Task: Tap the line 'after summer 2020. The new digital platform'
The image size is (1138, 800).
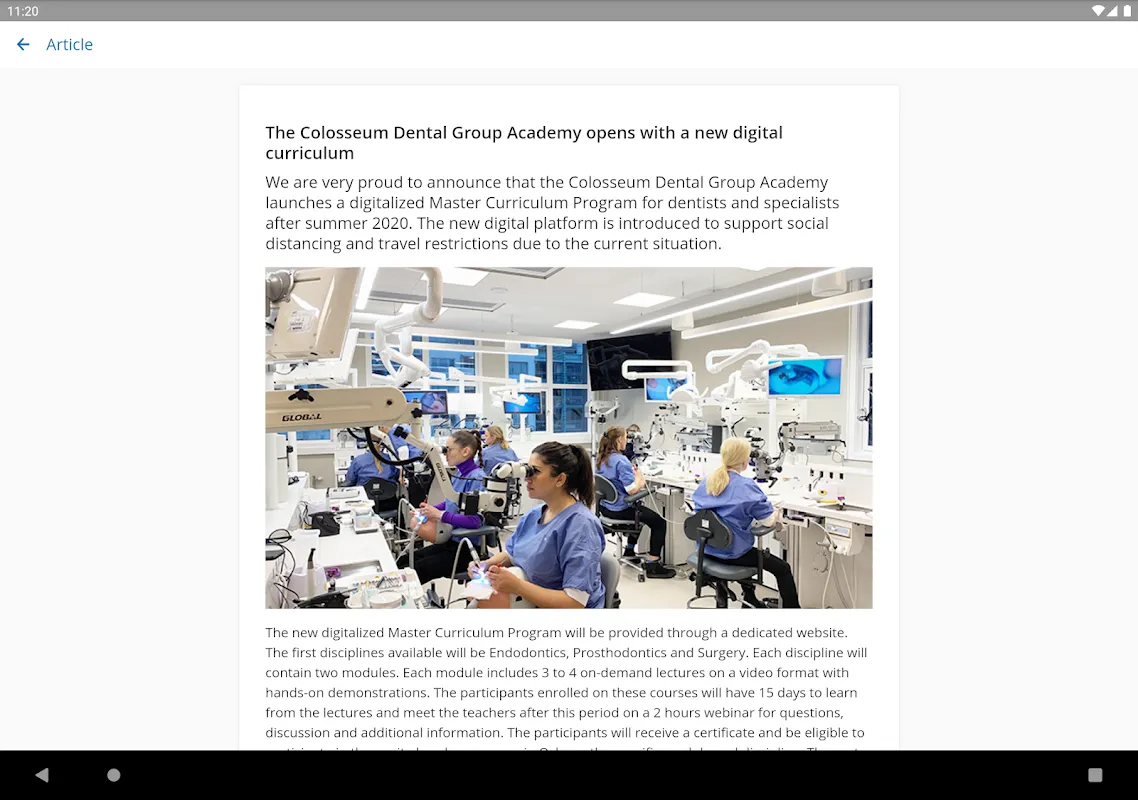Action: coord(547,224)
